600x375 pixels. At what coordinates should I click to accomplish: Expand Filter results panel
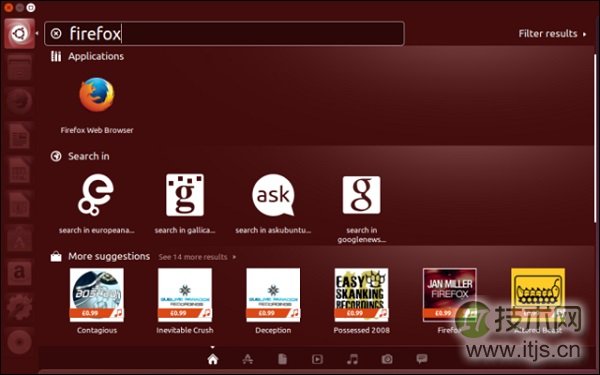pos(552,34)
